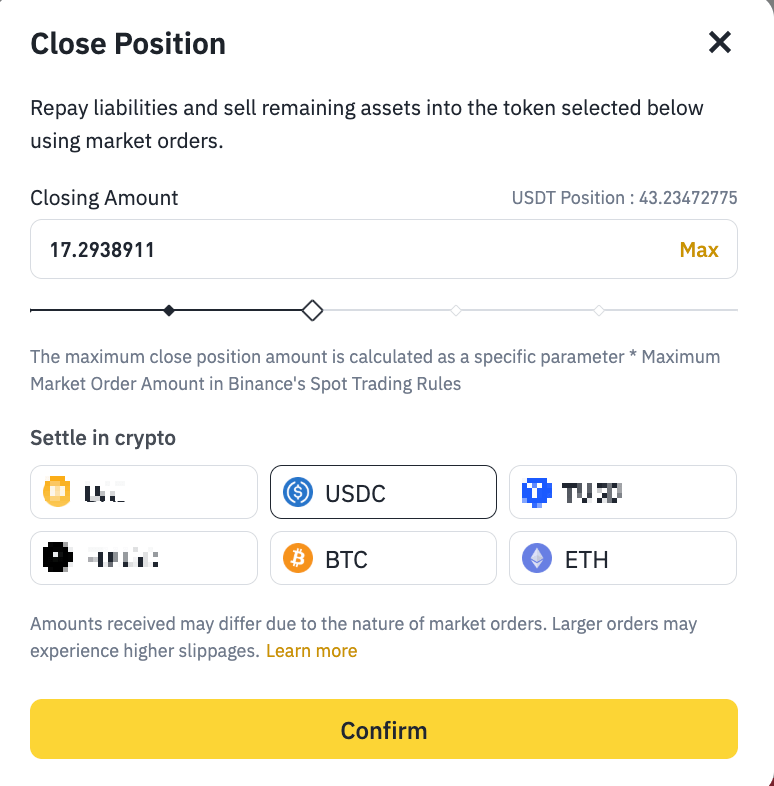774x786 pixels.
Task: Select the TUSD settlement option label
Action: point(592,493)
